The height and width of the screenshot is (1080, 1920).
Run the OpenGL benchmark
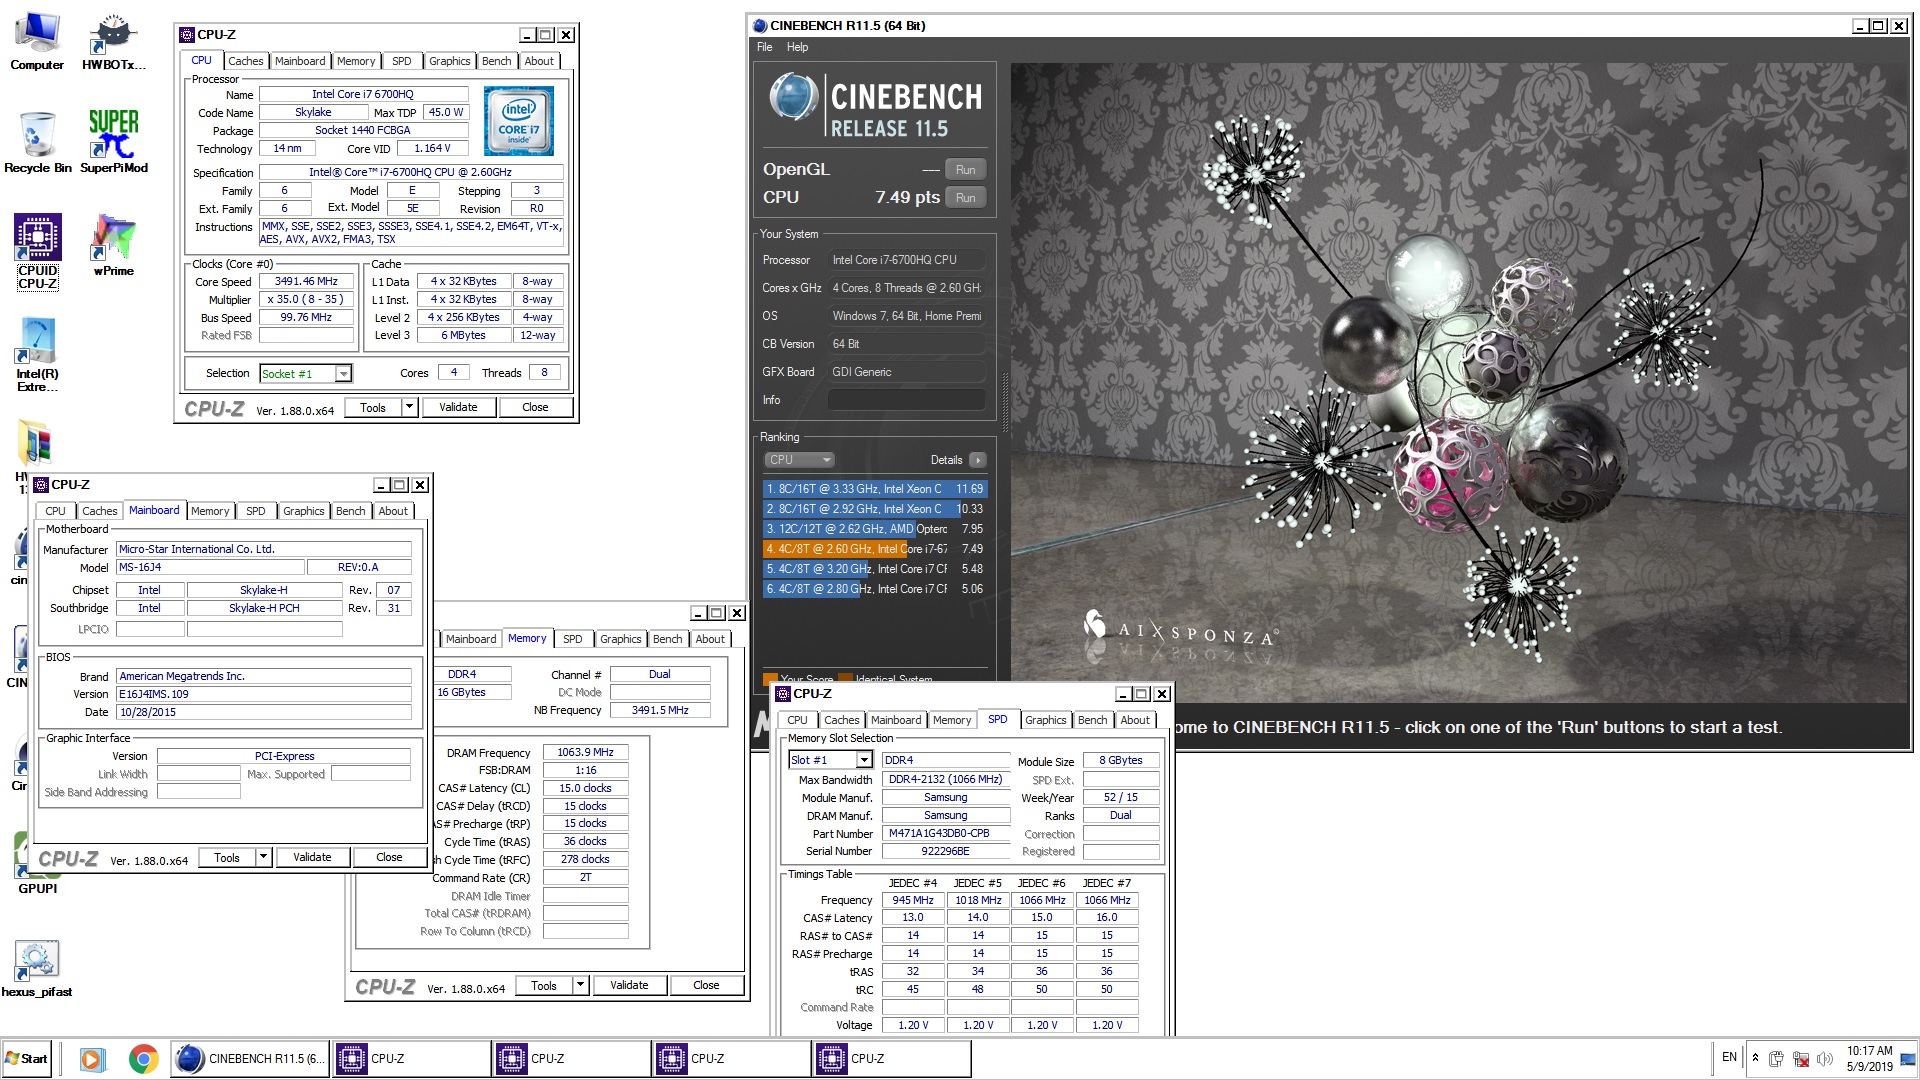tap(965, 170)
